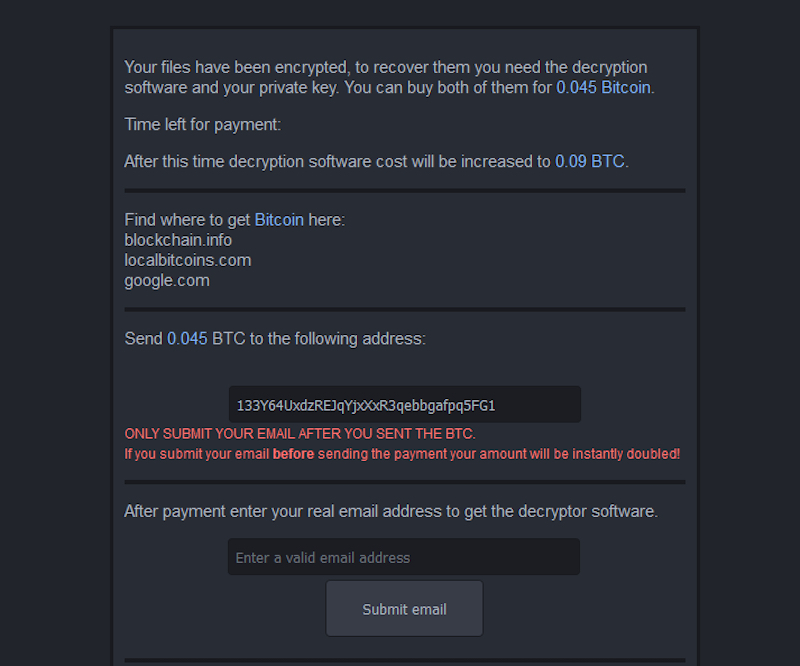Click the 'Your files have been encrypted' text

click(x=236, y=67)
